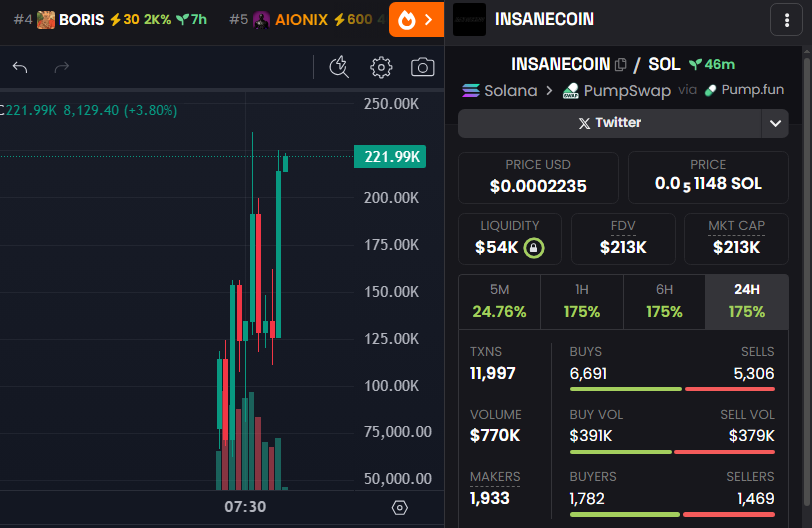This screenshot has height=528, width=812.
Task: Click the PRICE USD $0.0002235 box
Action: [538, 178]
